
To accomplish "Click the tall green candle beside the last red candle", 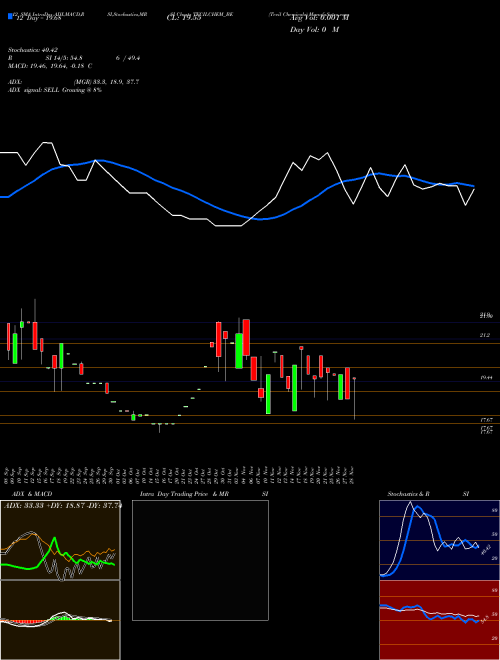I will [x=340, y=387].
